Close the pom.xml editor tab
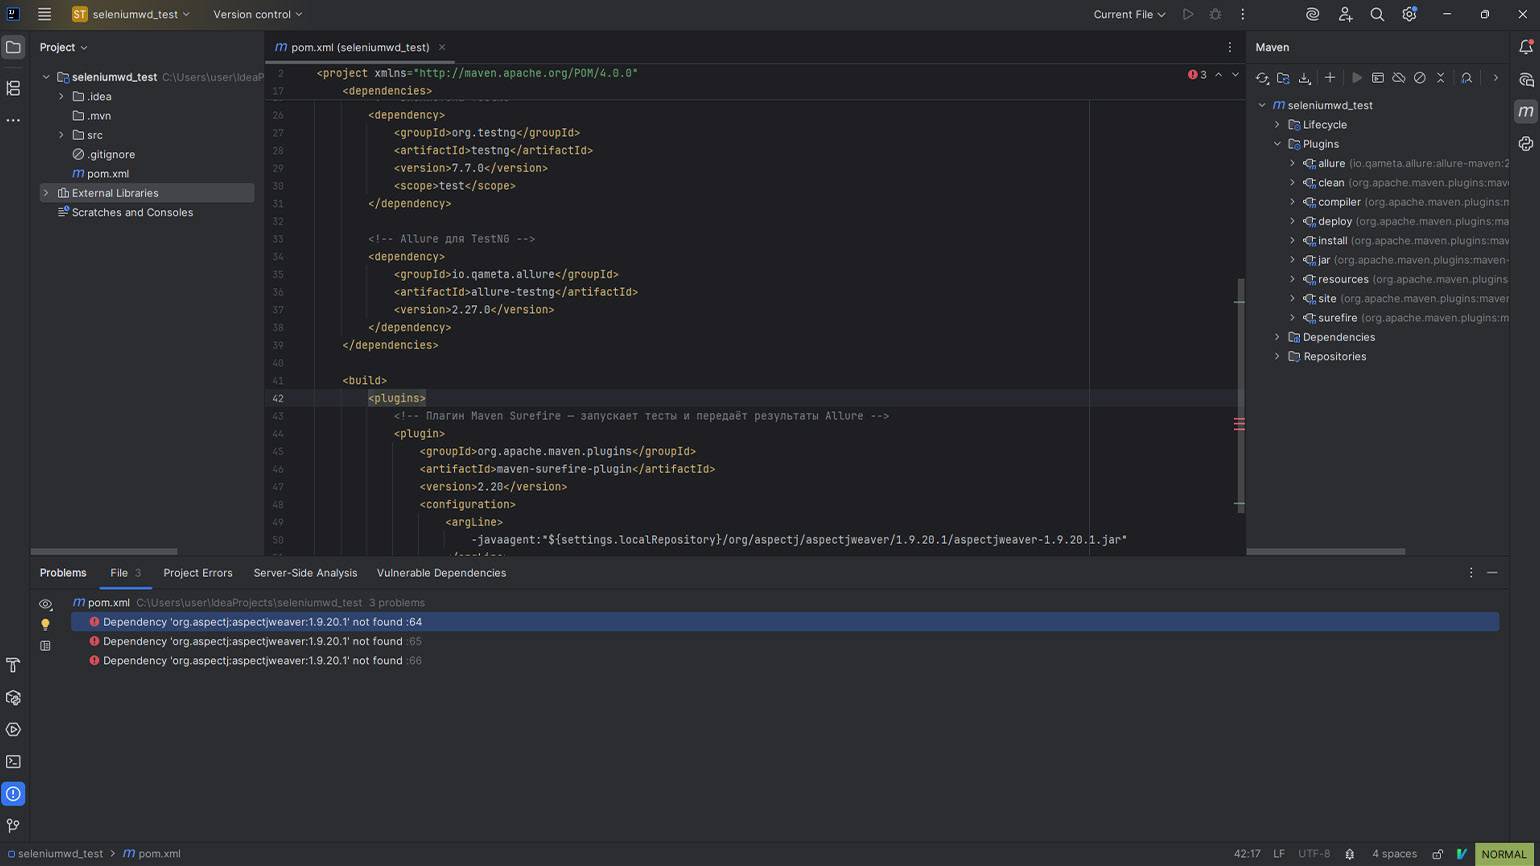The image size is (1540, 866). point(442,47)
